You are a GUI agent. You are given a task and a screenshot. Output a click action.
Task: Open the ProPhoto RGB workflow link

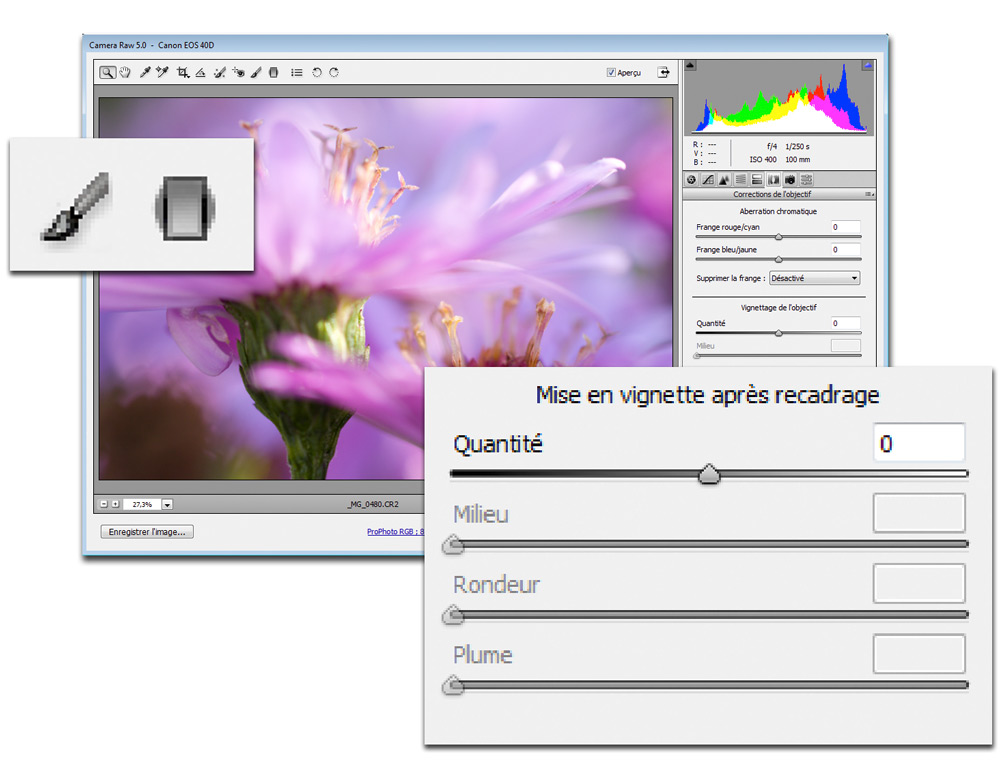click(x=395, y=531)
